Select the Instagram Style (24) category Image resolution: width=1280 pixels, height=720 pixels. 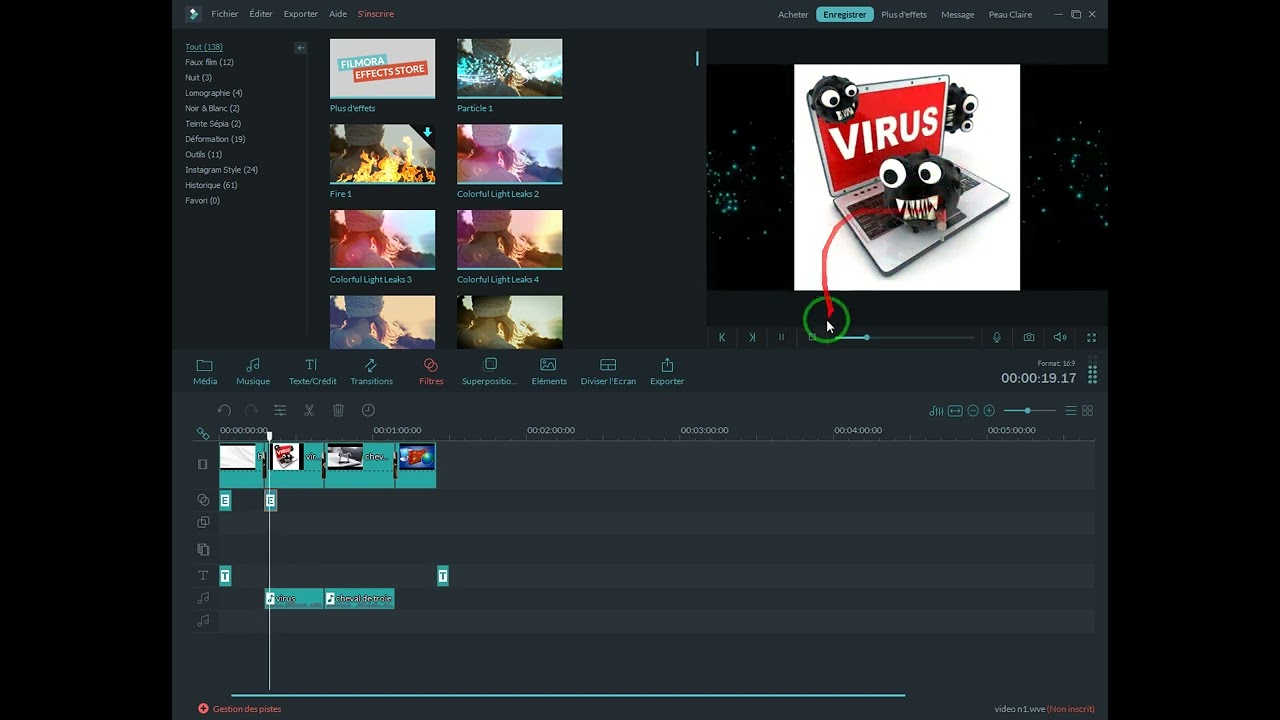point(221,170)
